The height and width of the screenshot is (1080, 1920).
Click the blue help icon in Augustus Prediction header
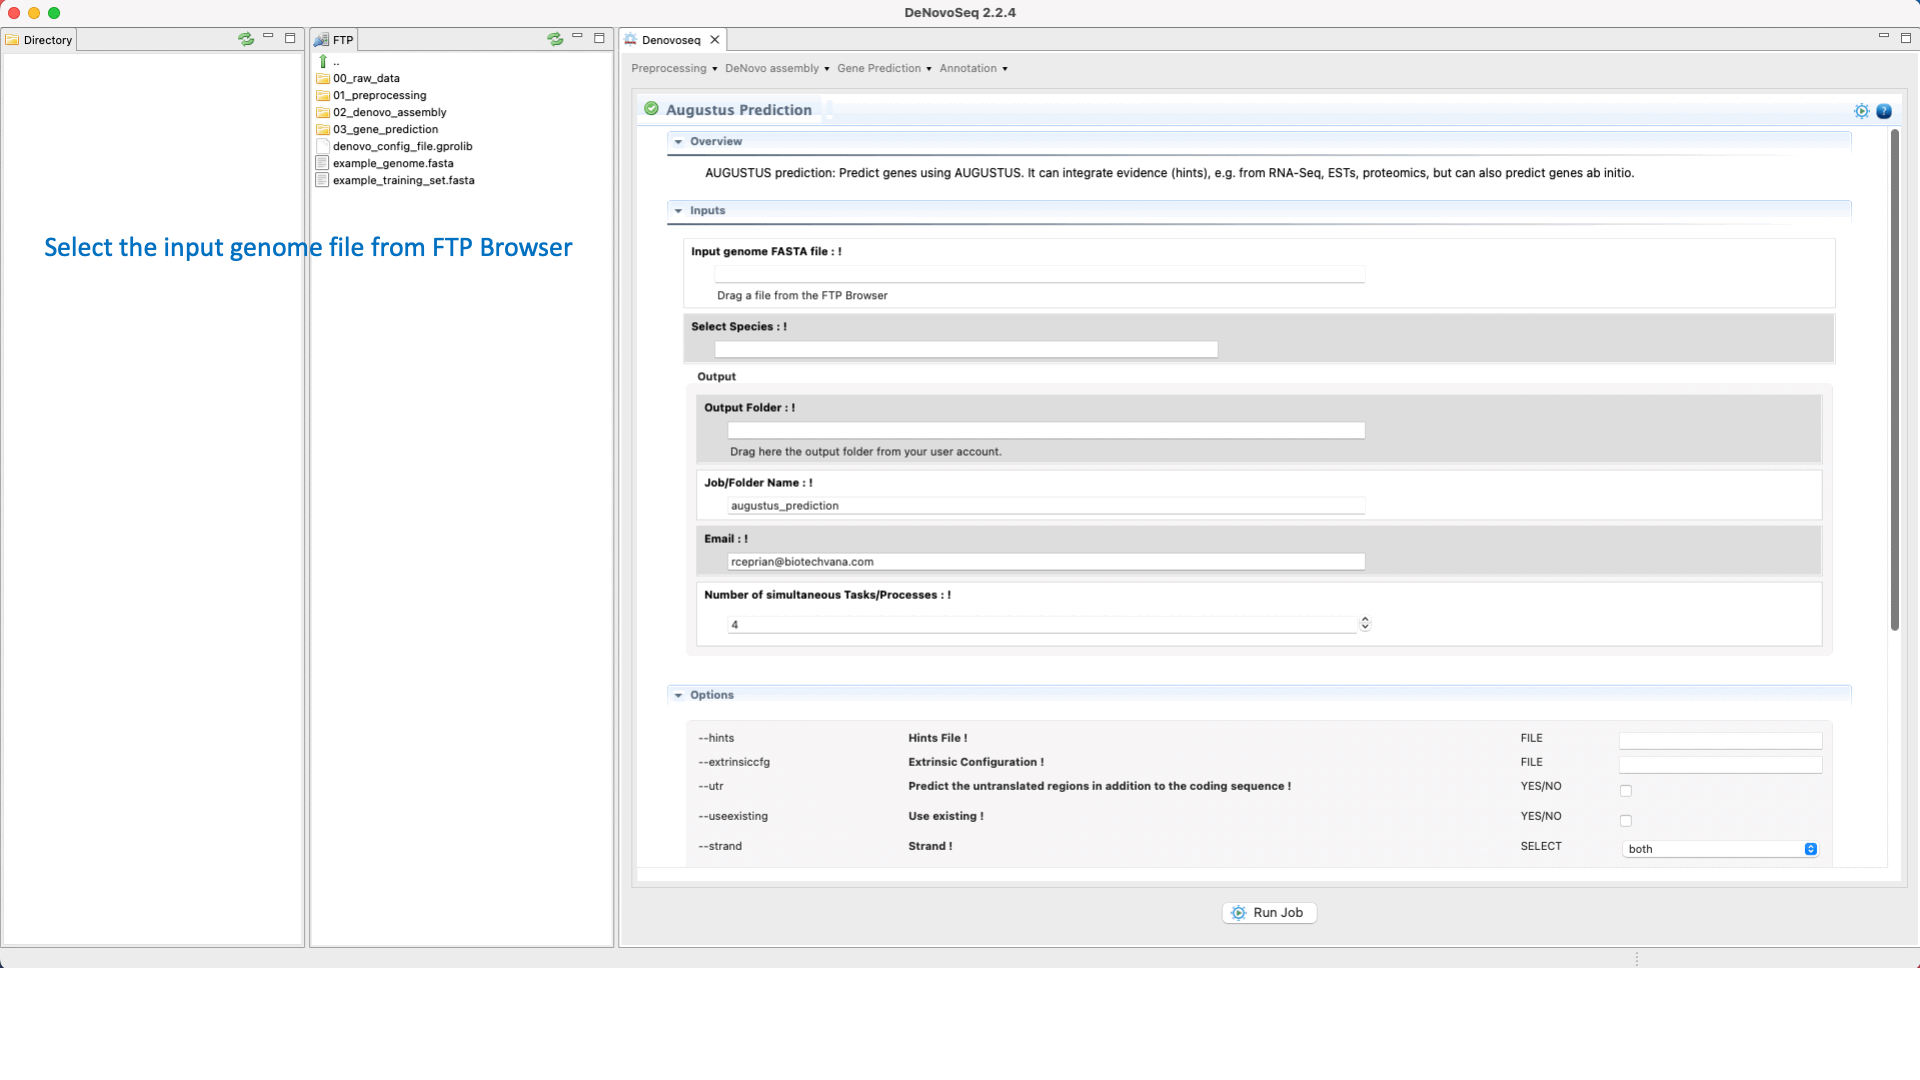tap(1884, 111)
